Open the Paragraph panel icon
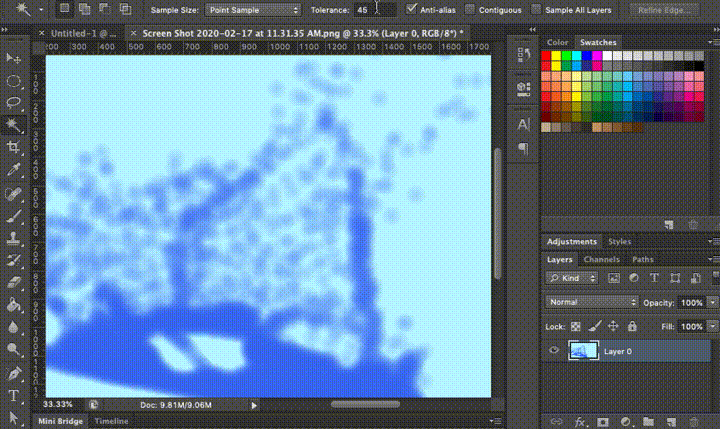This screenshot has width=720, height=429. pos(523,148)
